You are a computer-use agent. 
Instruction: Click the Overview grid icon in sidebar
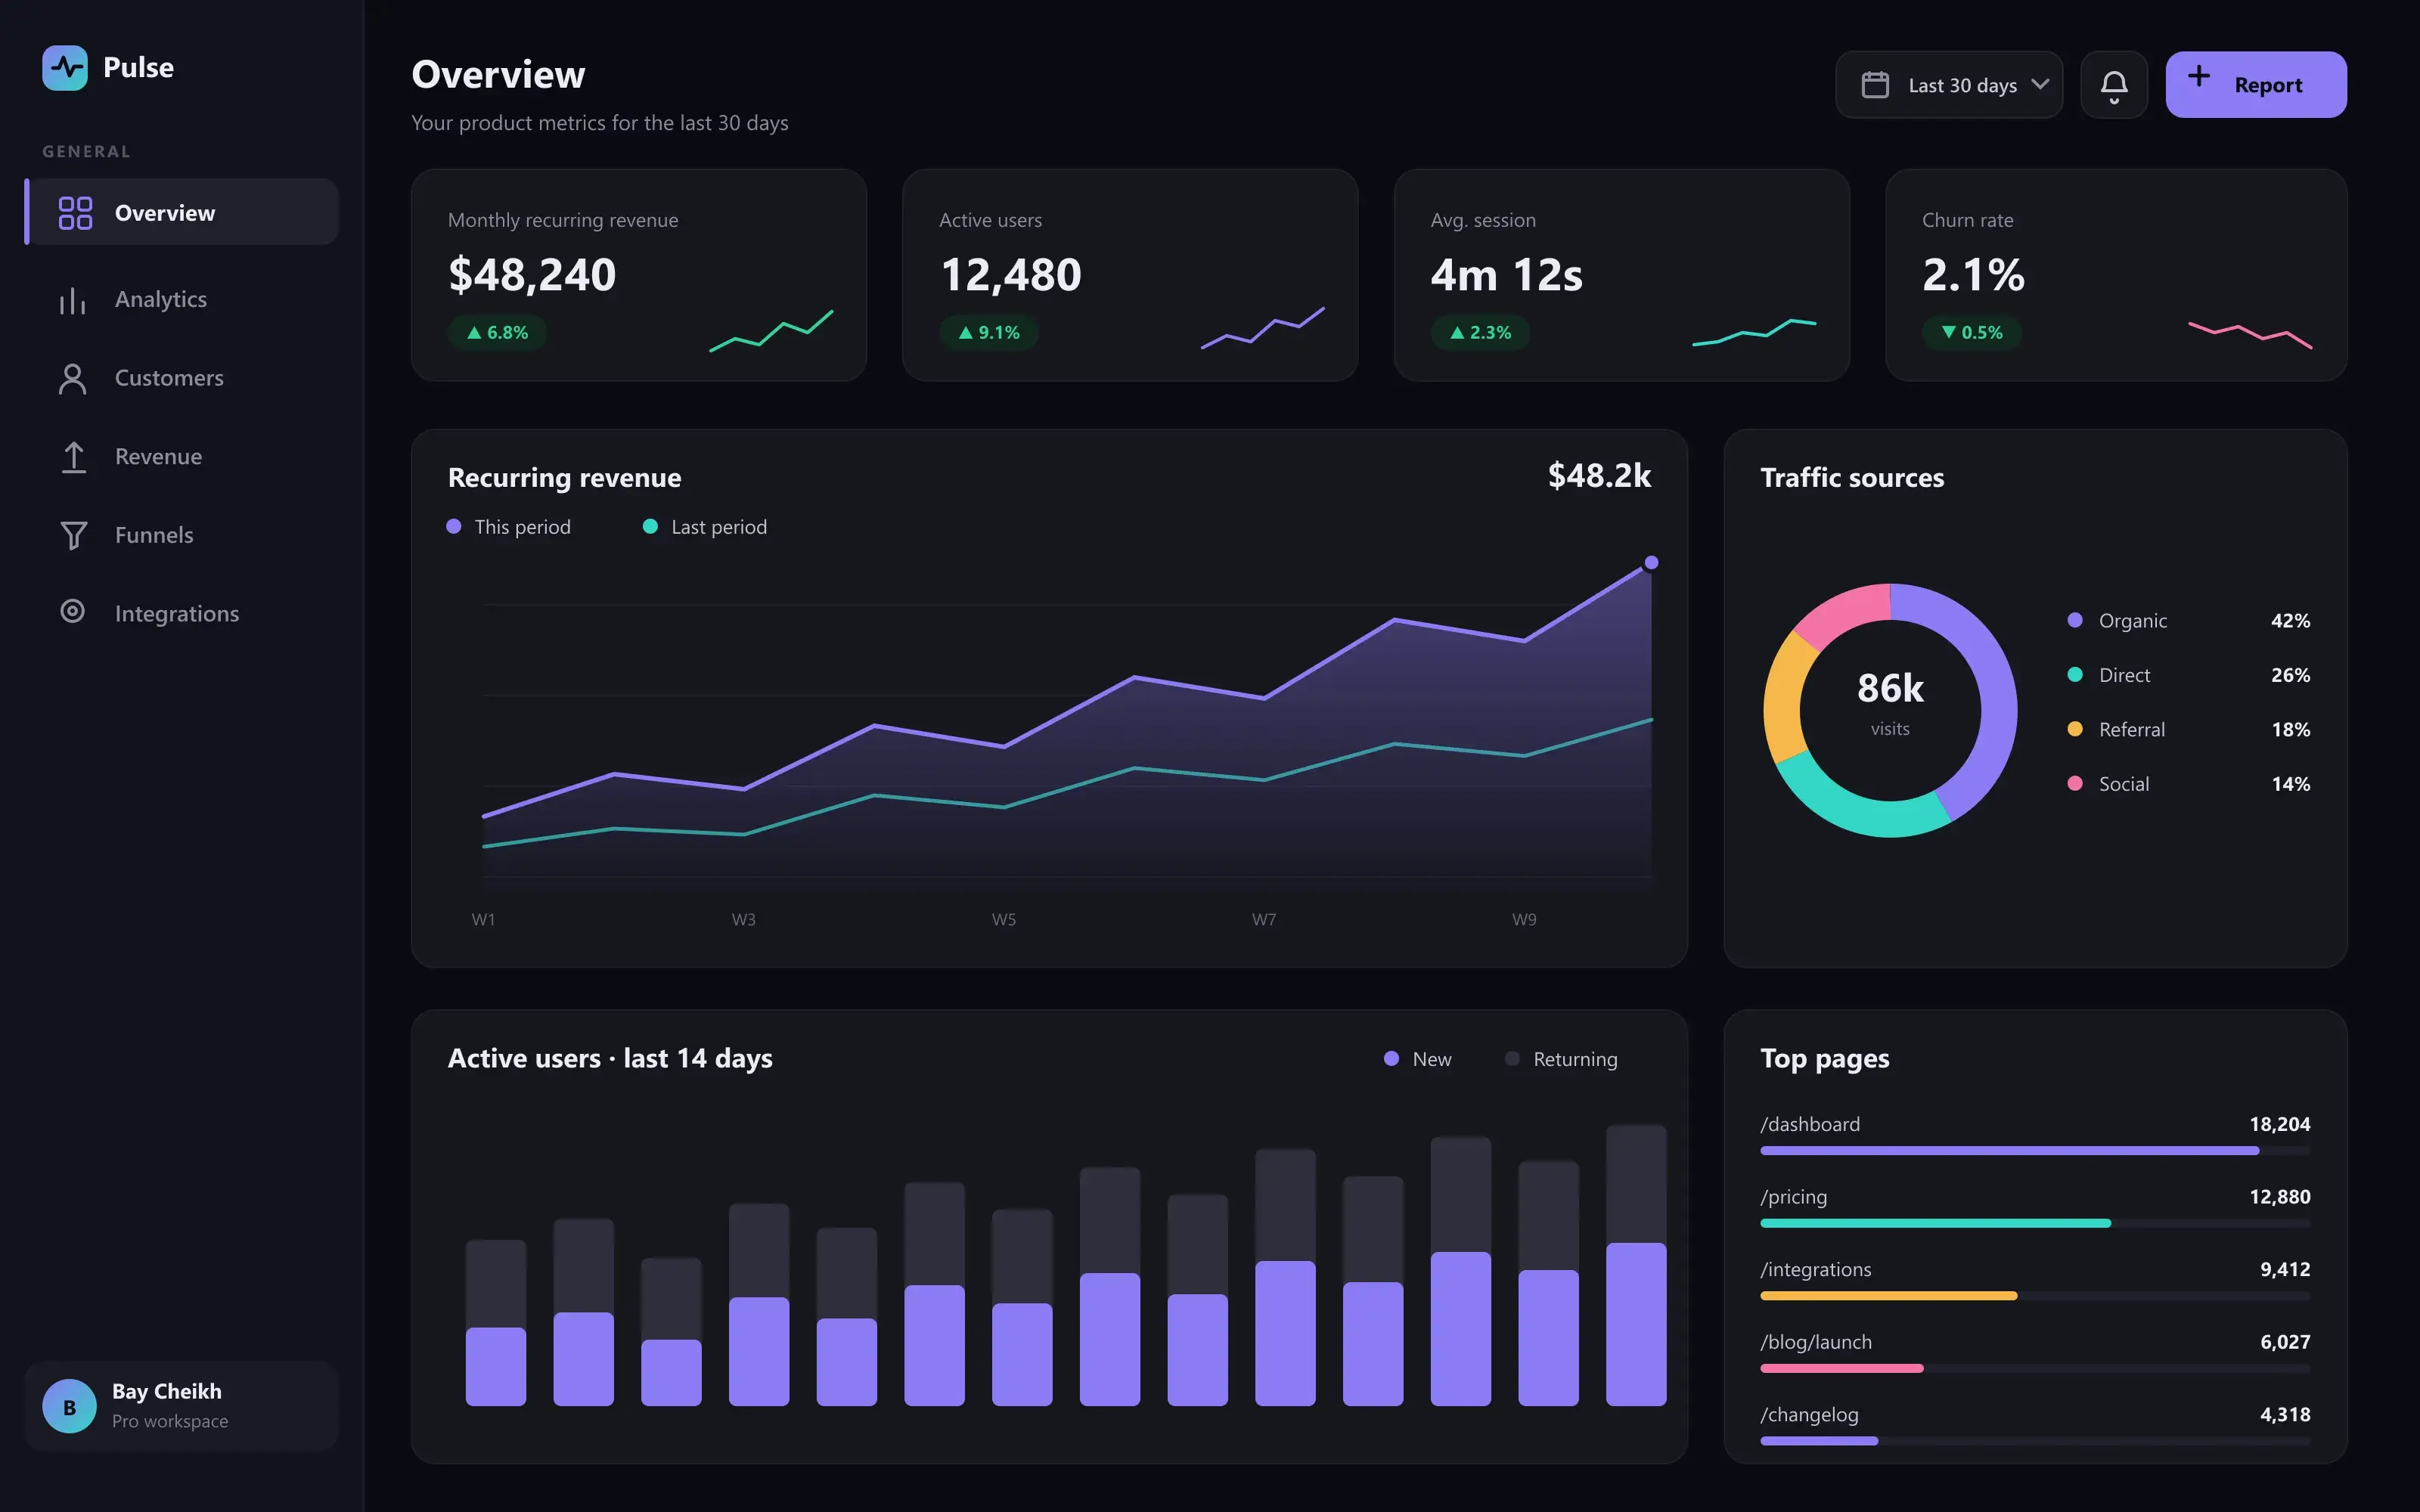(x=75, y=213)
